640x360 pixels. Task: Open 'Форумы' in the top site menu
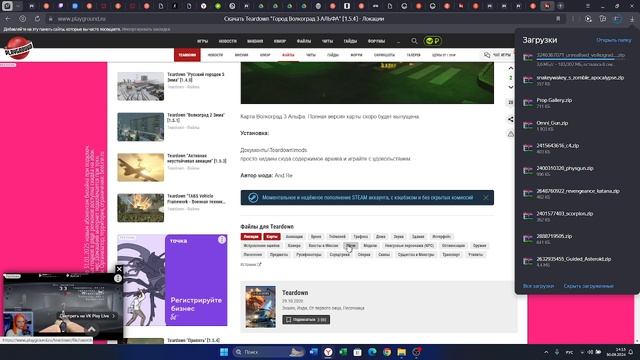coord(376,41)
